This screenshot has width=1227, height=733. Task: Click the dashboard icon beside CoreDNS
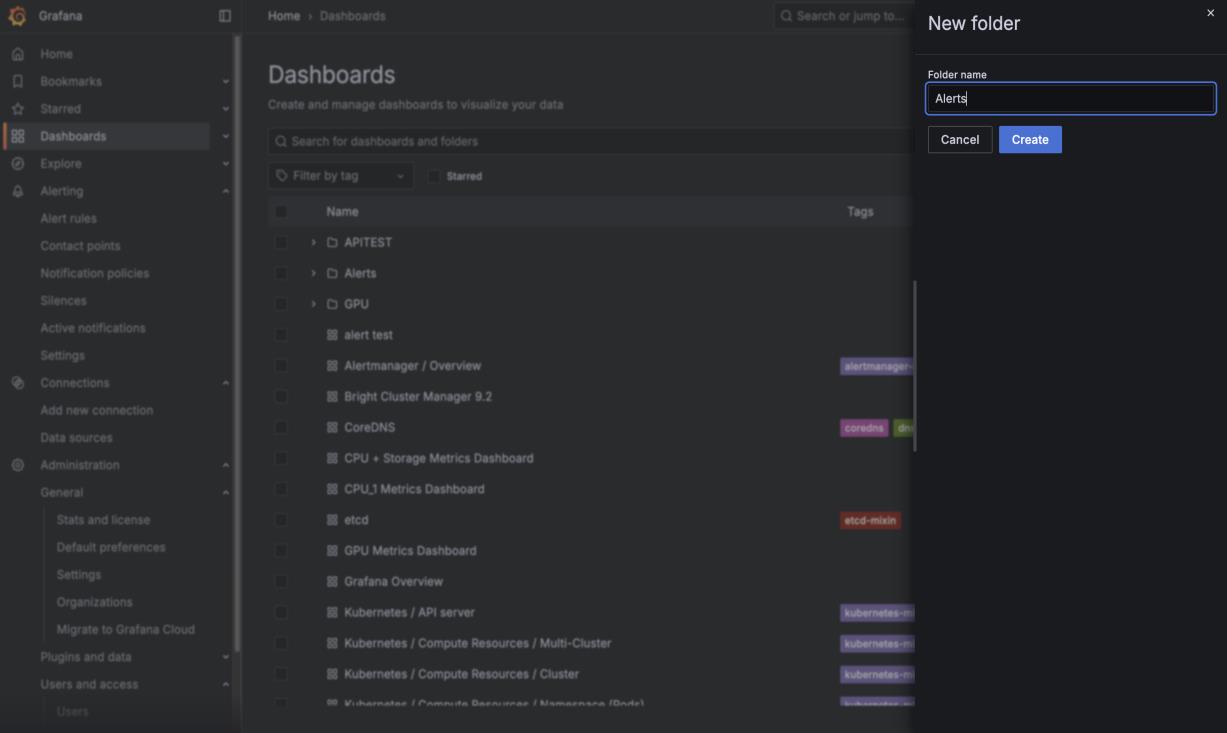click(x=332, y=427)
